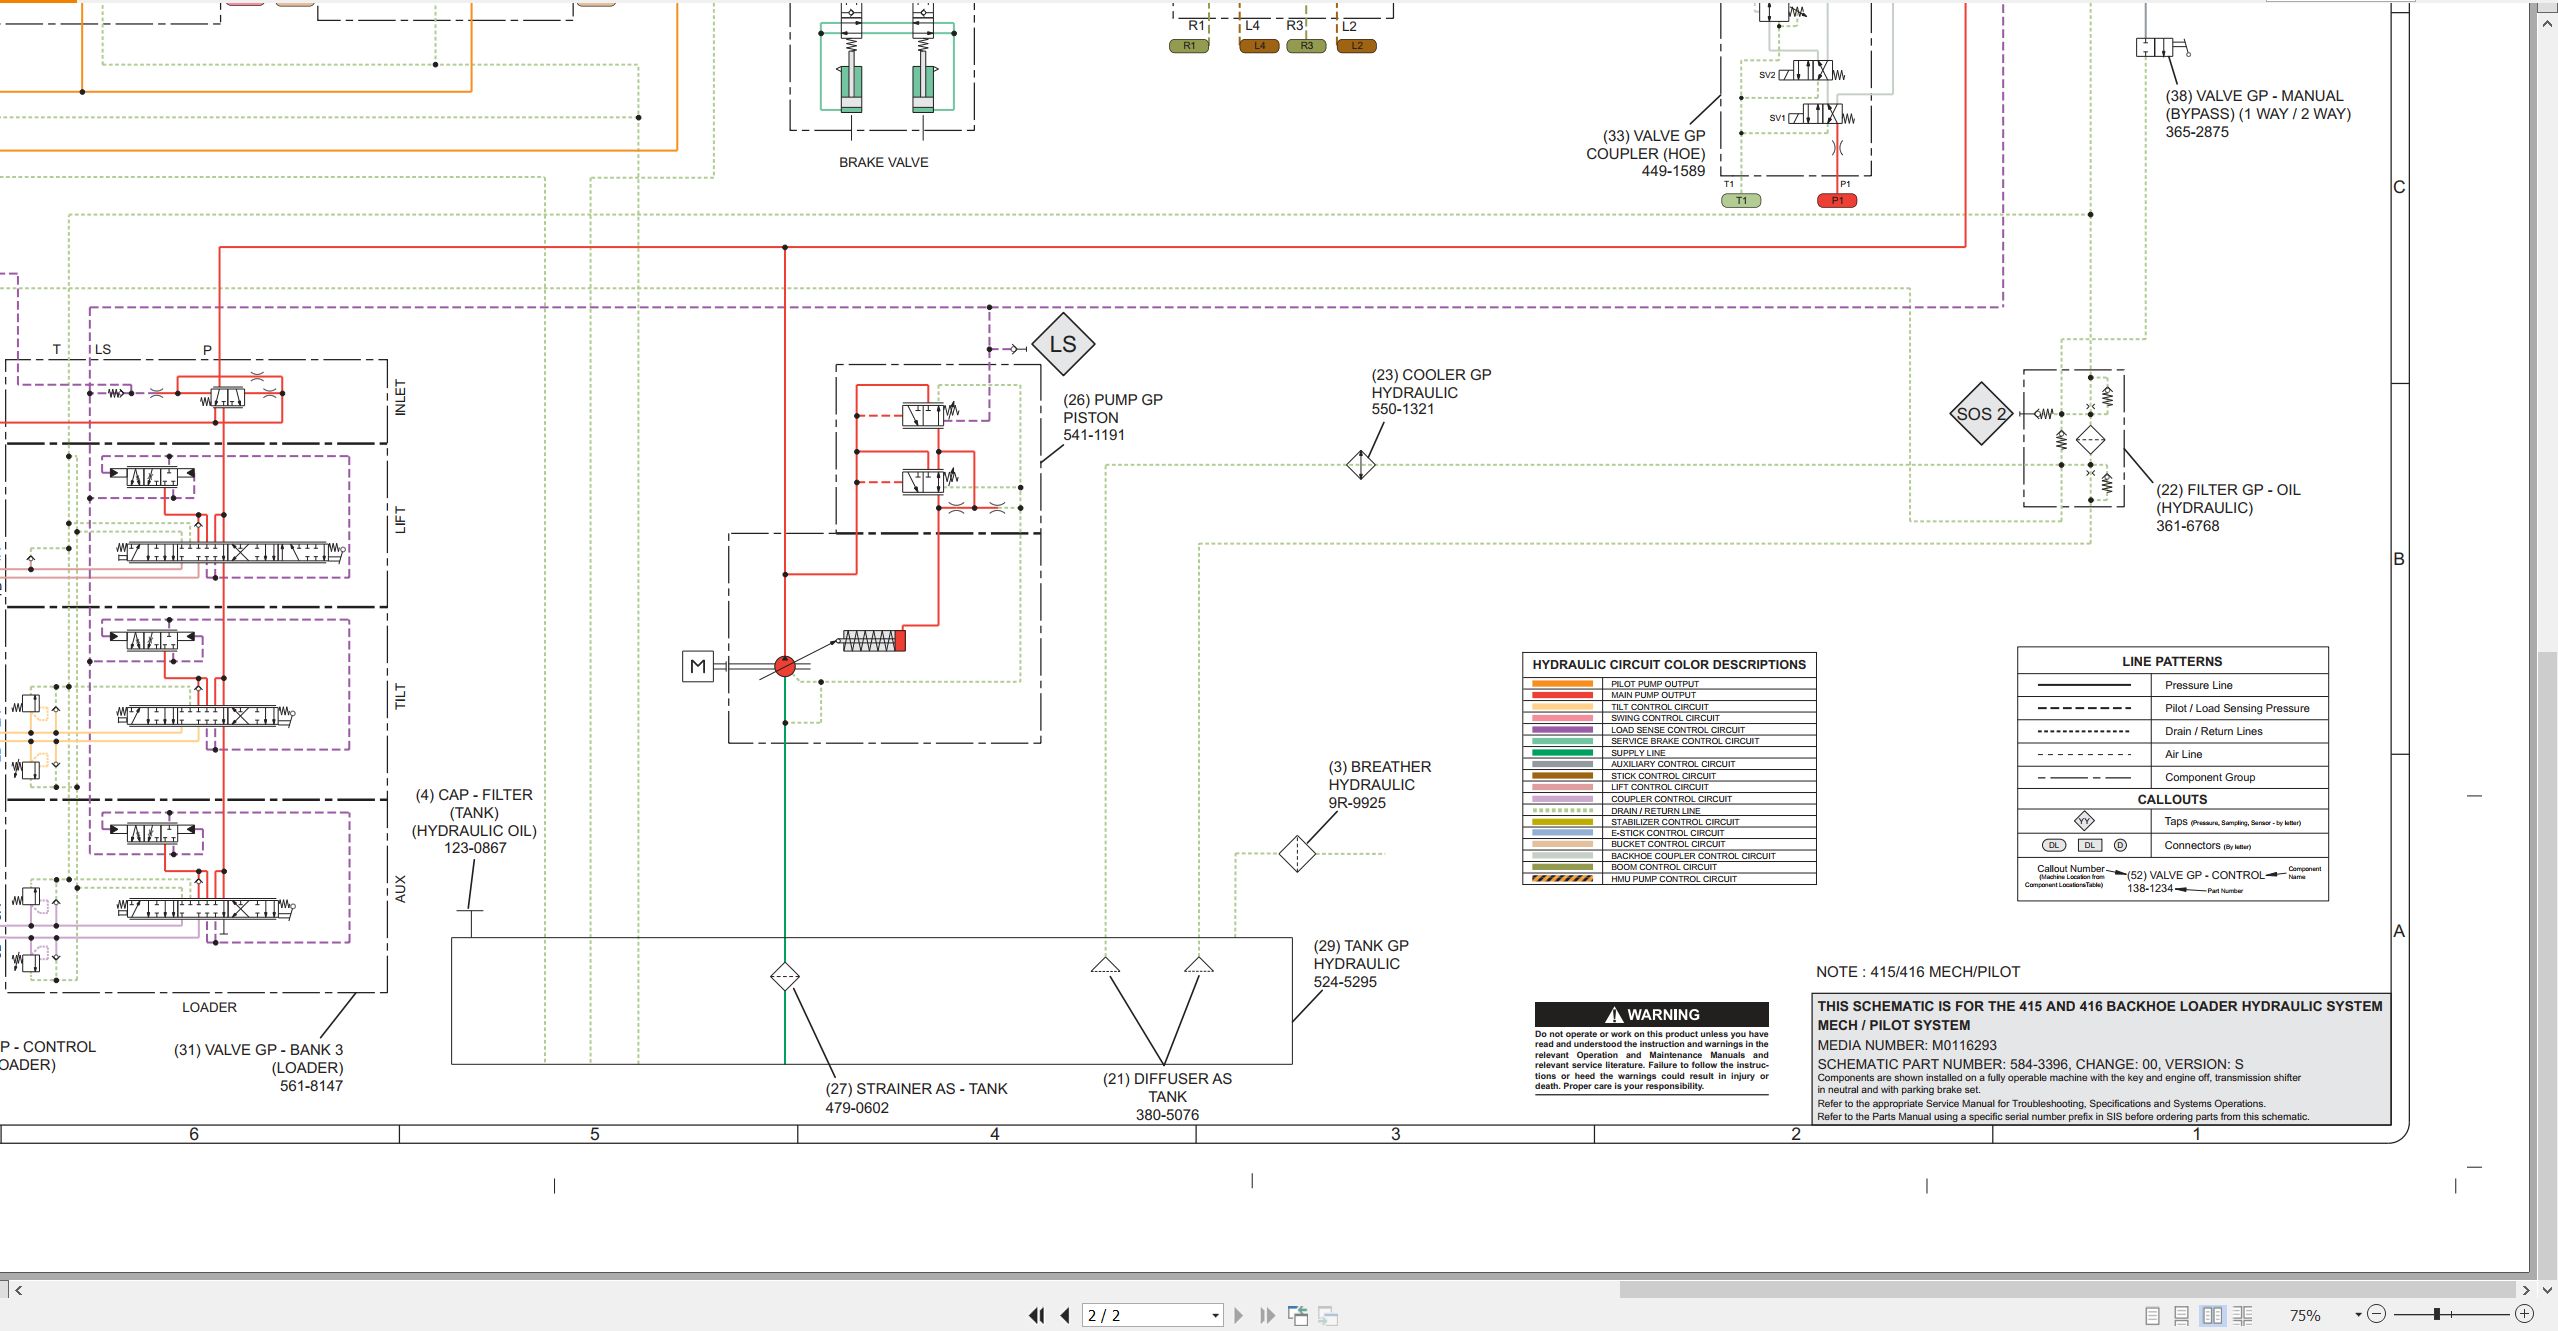Click the zoom slider handle

click(2437, 1314)
